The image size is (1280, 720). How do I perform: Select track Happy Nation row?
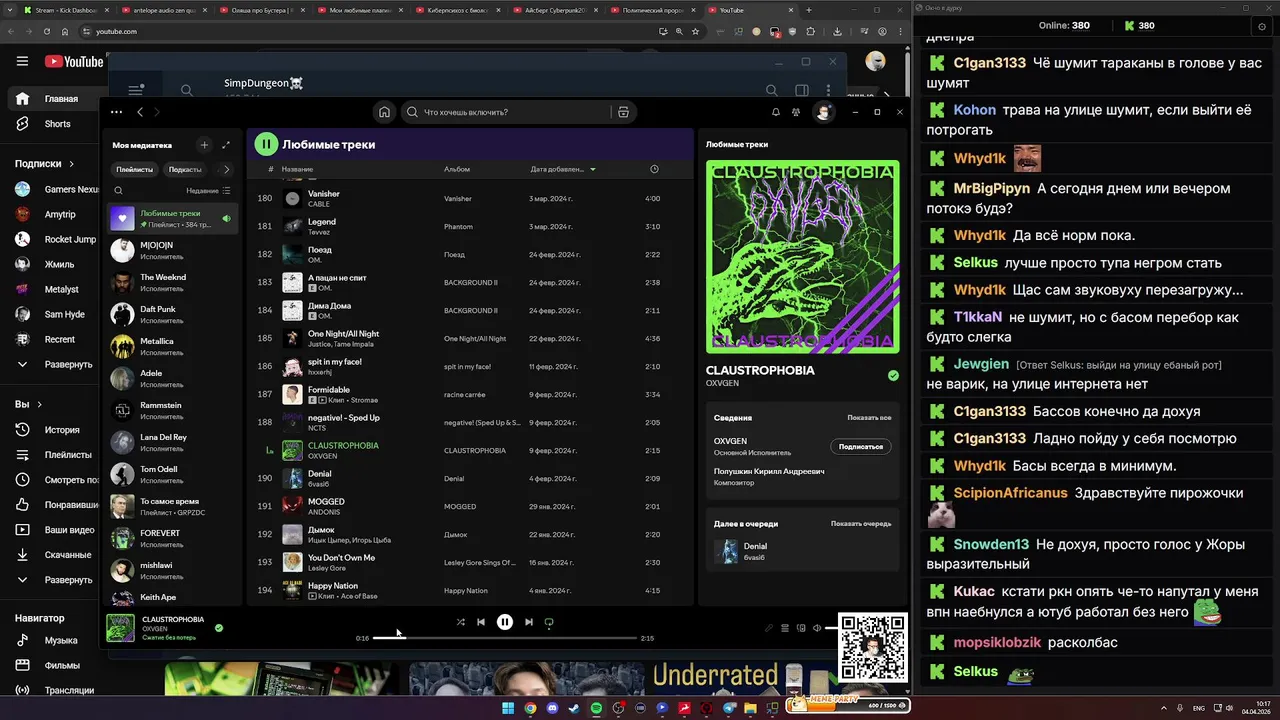(470, 590)
